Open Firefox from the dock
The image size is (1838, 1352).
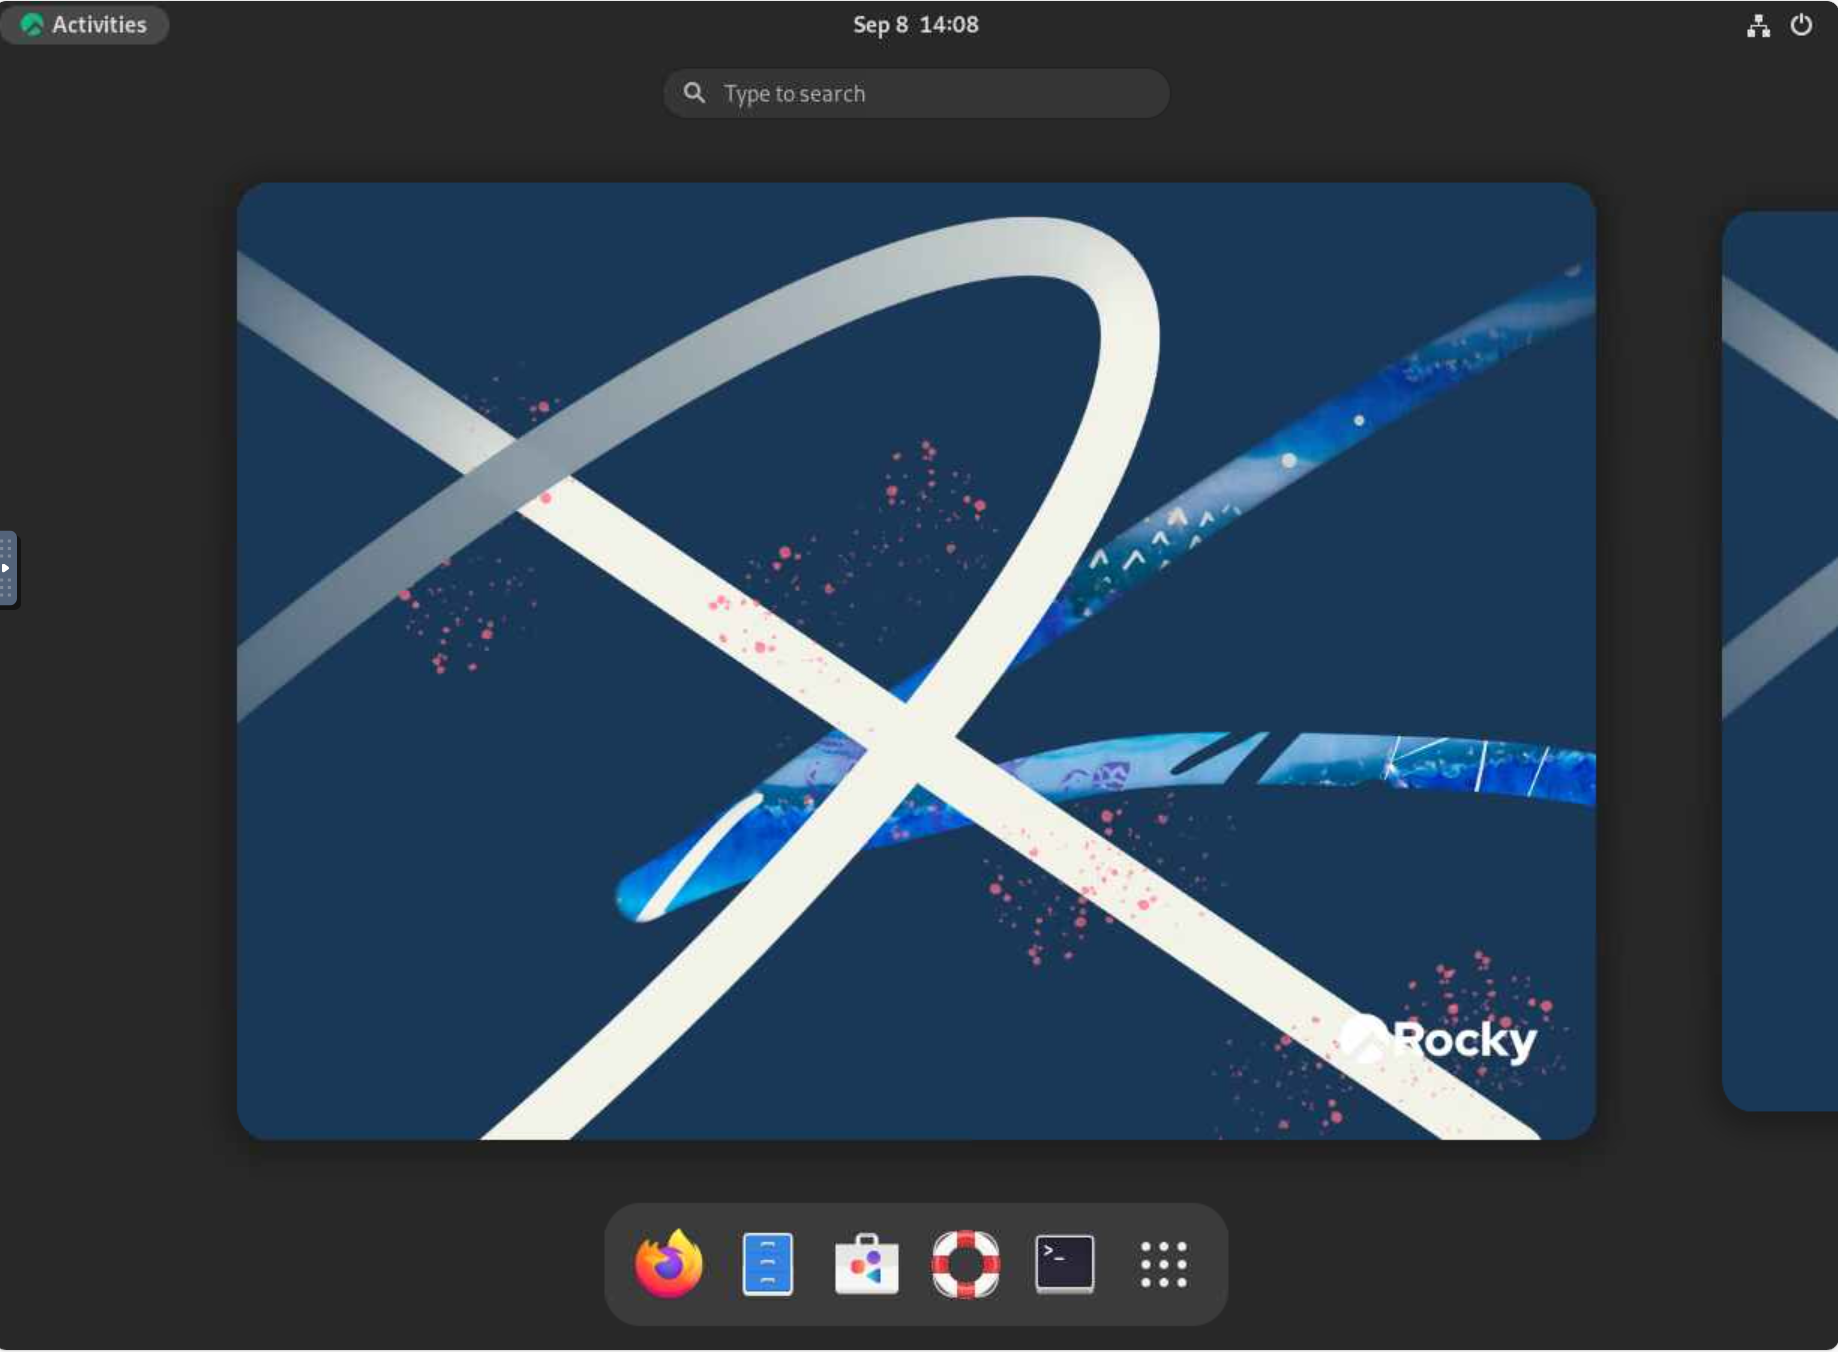(668, 1265)
